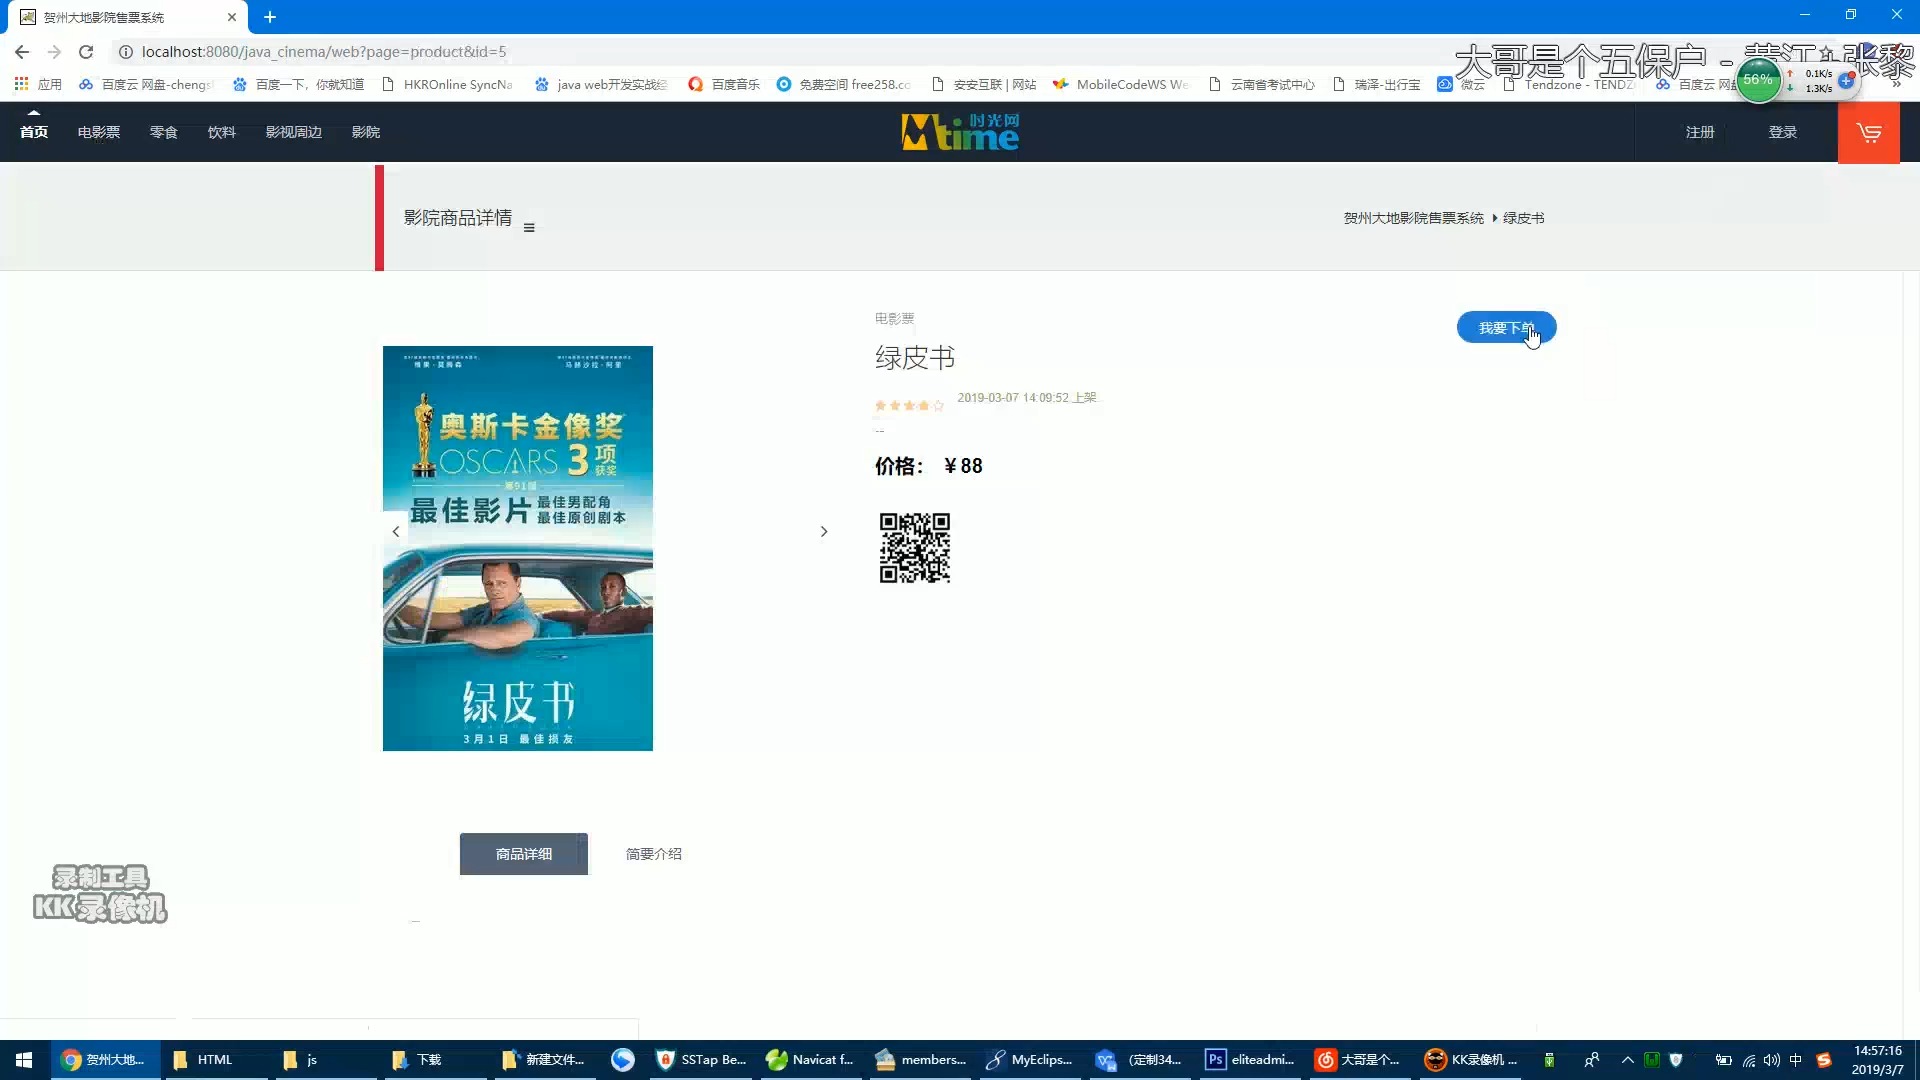
Task: Open java web开发实战 bookmark
Action: tap(601, 85)
